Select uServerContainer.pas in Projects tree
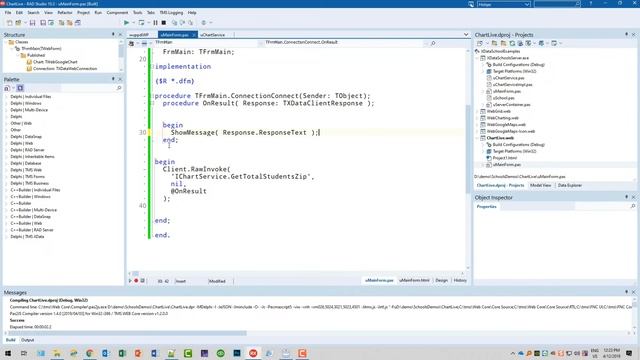The height and width of the screenshot is (360, 640). 511,104
